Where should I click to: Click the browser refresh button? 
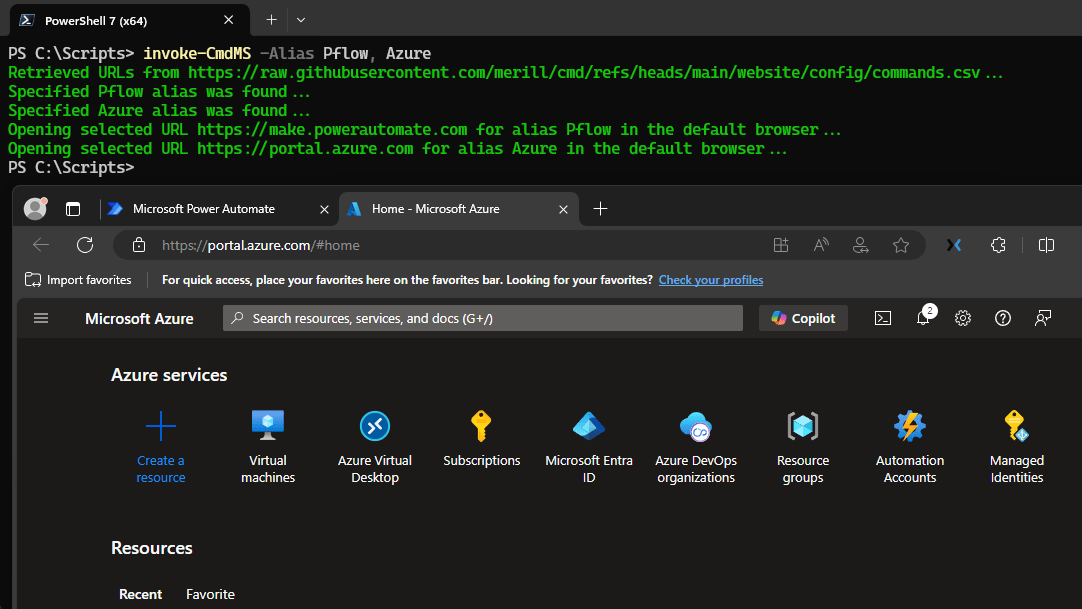[85, 245]
